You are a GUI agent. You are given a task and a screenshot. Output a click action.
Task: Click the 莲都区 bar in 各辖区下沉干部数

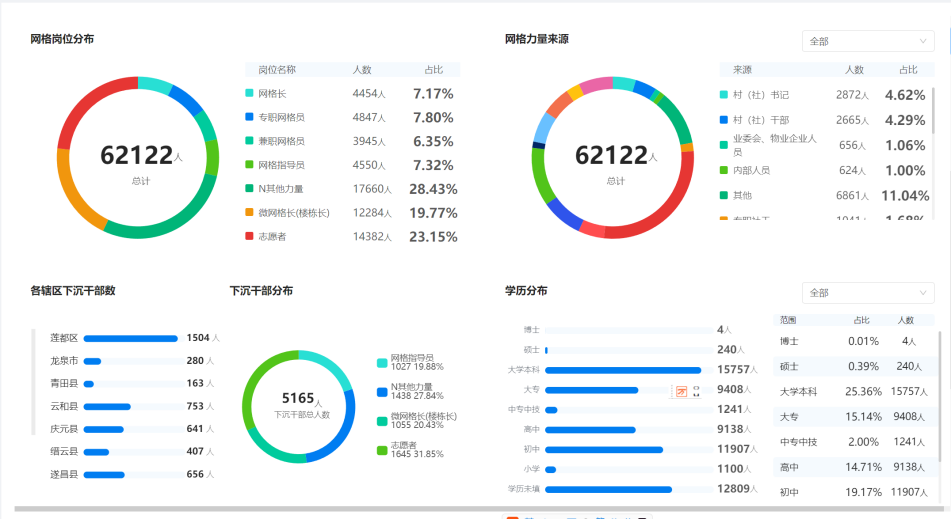click(x=130, y=338)
